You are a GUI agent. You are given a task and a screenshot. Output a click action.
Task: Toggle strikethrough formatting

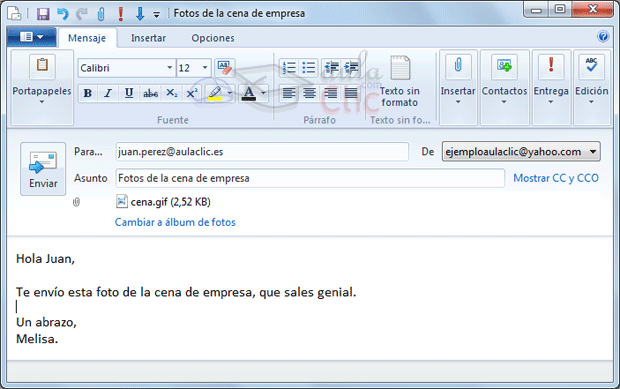[x=150, y=93]
